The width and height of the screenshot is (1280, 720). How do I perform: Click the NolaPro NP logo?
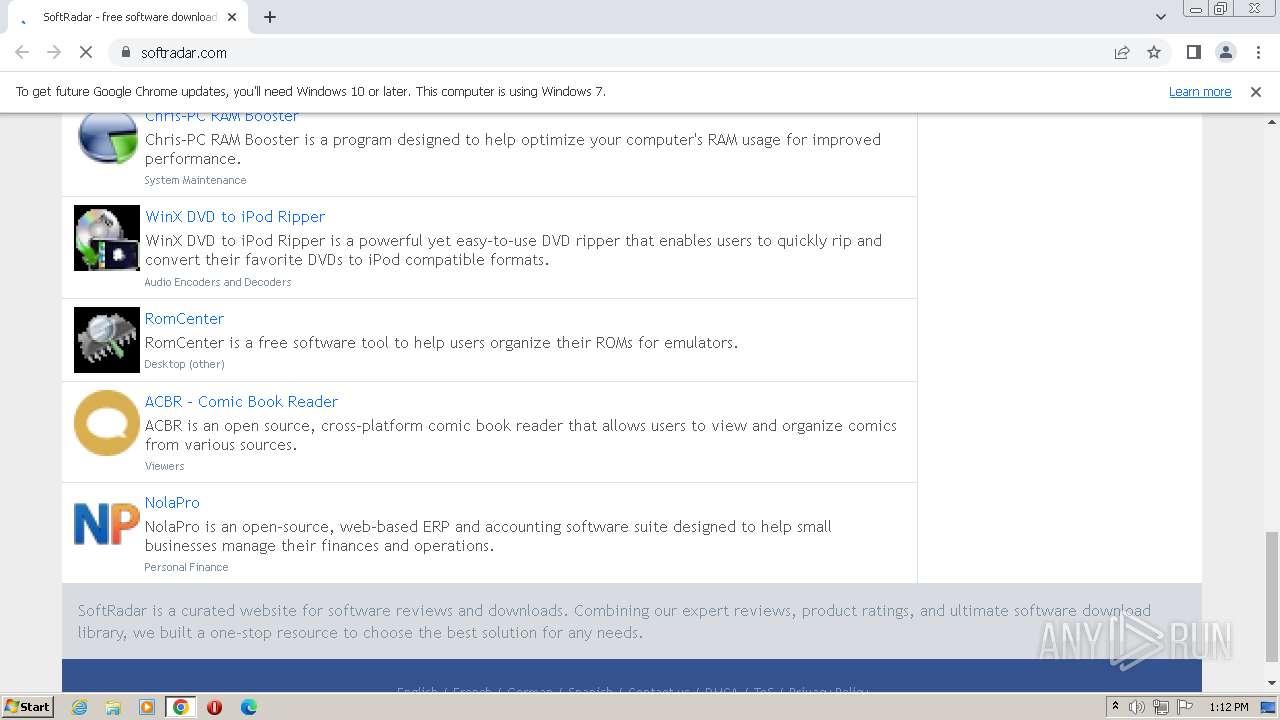pyautogui.click(x=107, y=524)
